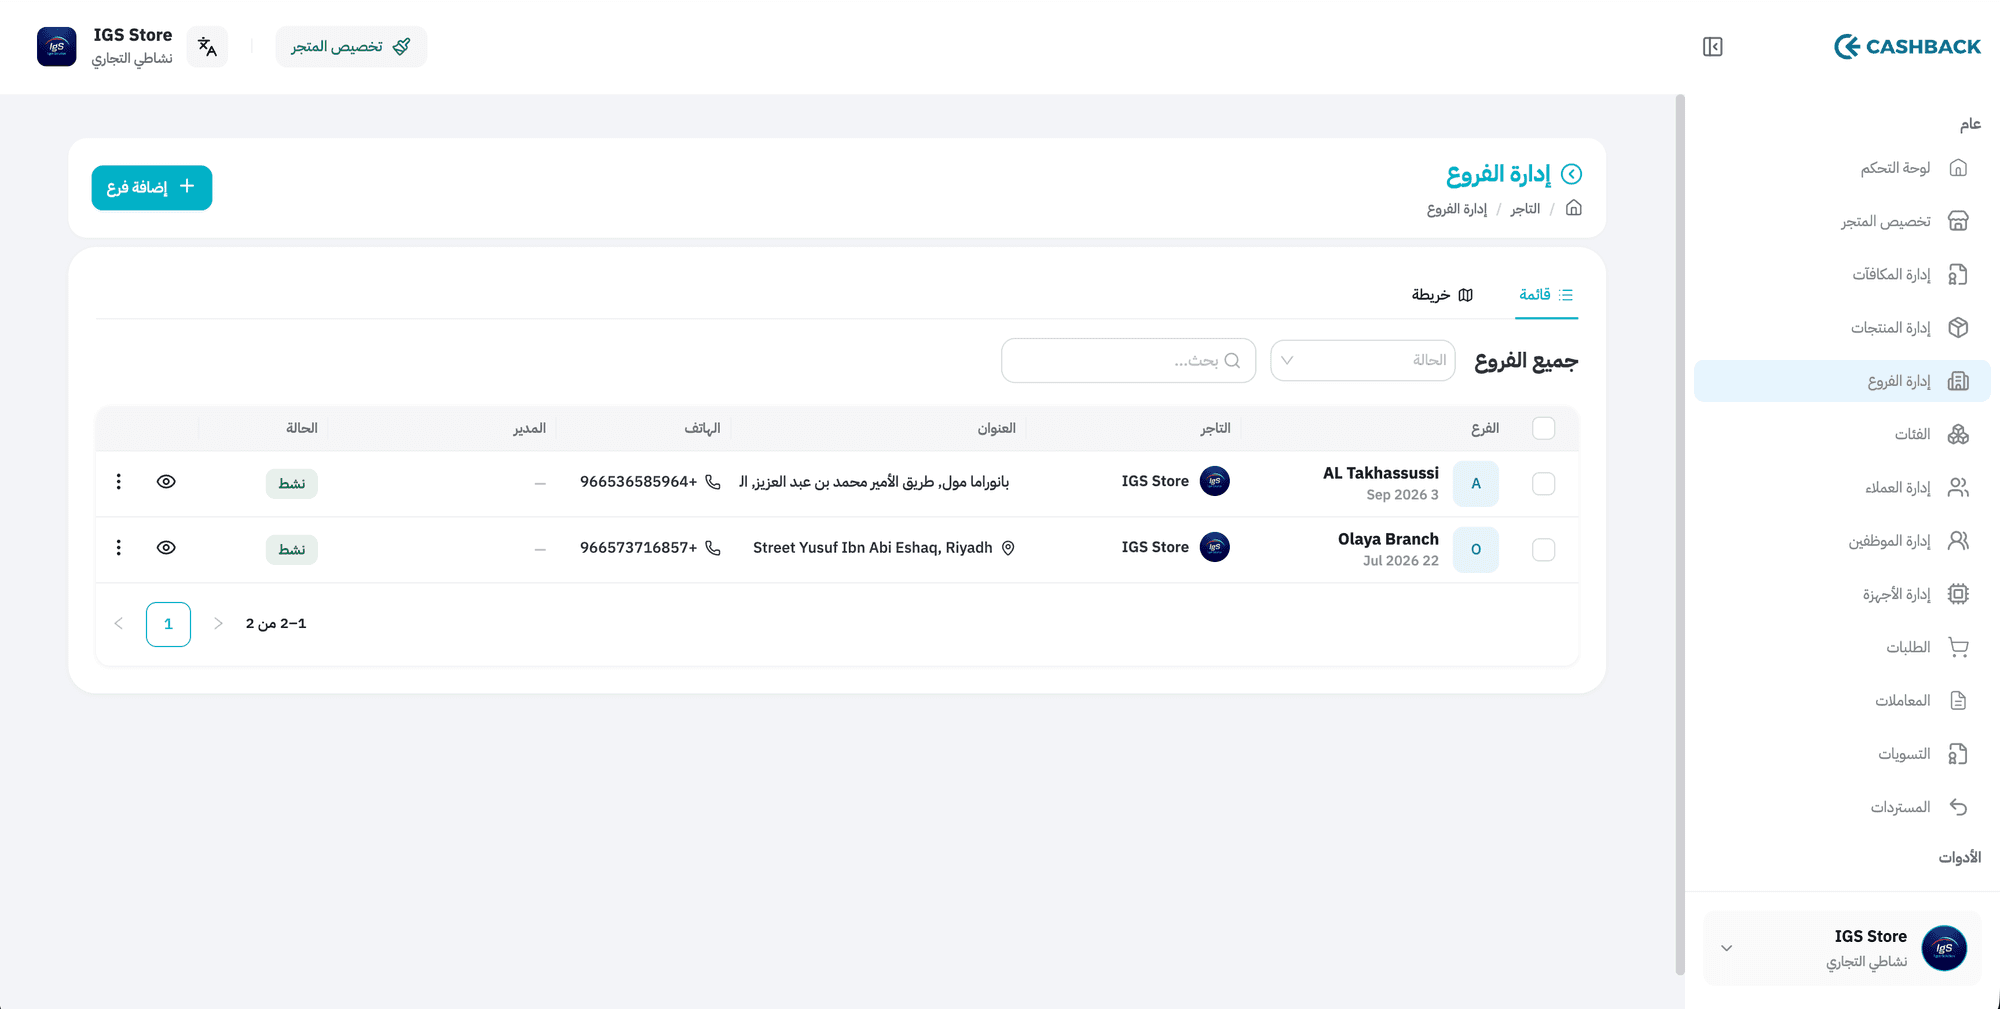Screen dimensions: 2000x1009
Task: Click التاجر breadcrumb link
Action: 1525,209
